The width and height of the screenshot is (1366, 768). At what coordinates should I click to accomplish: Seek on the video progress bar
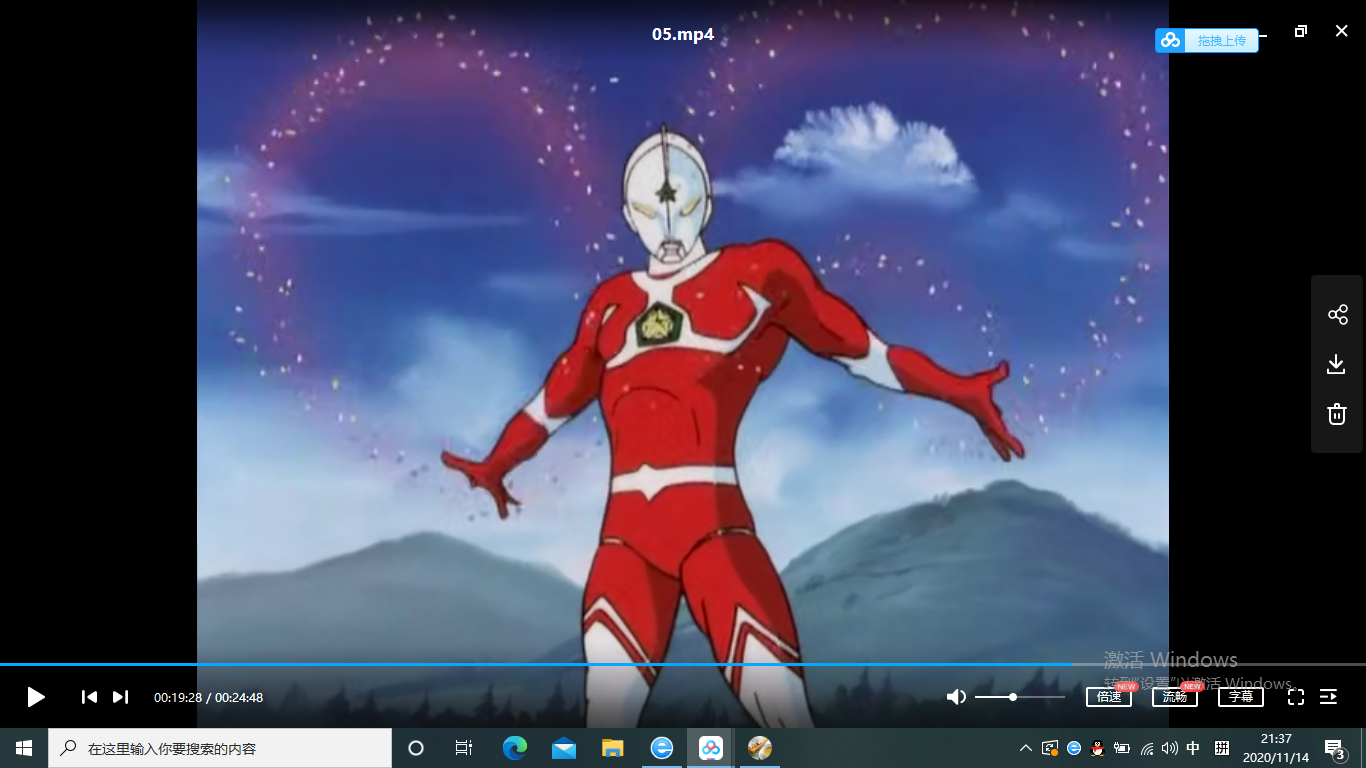pyautogui.click(x=683, y=664)
